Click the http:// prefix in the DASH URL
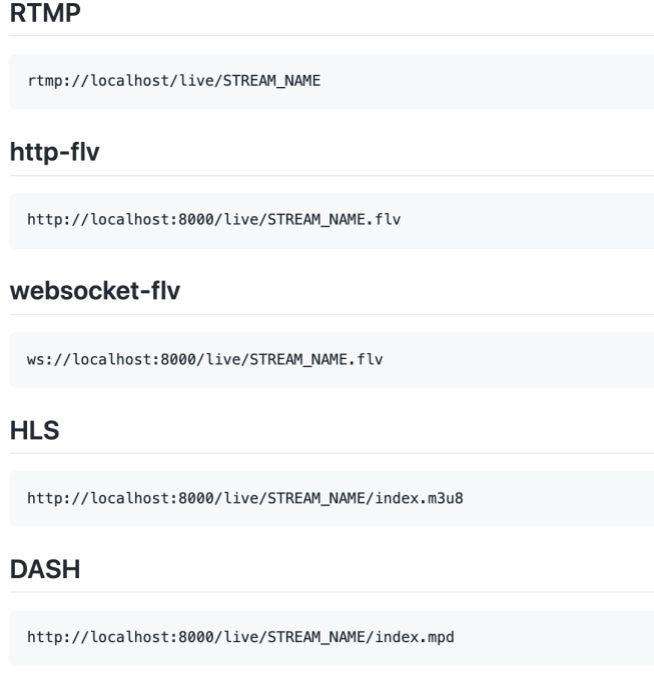This screenshot has width=654, height=686. coord(58,637)
